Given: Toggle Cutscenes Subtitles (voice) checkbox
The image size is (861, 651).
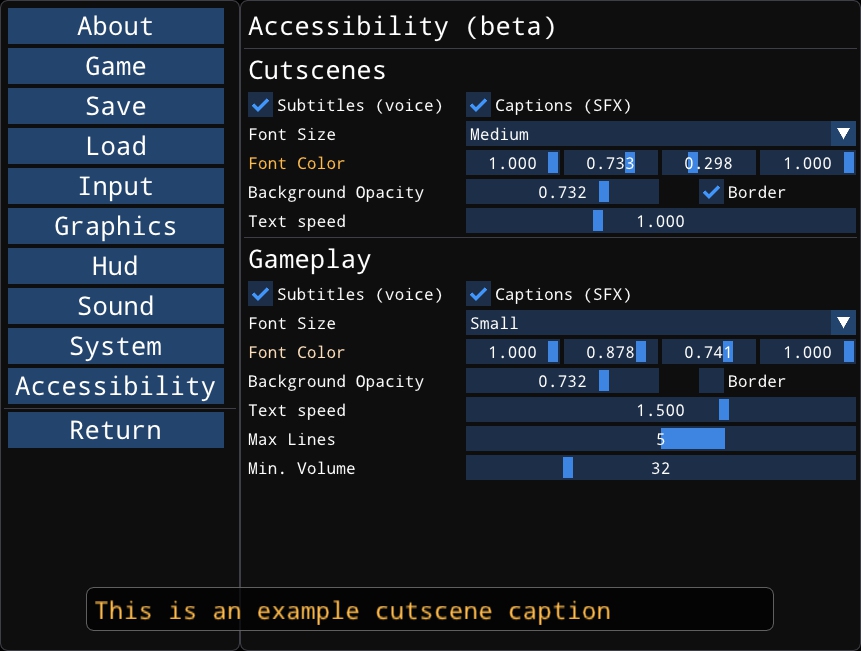Looking at the screenshot, I should pyautogui.click(x=260, y=105).
